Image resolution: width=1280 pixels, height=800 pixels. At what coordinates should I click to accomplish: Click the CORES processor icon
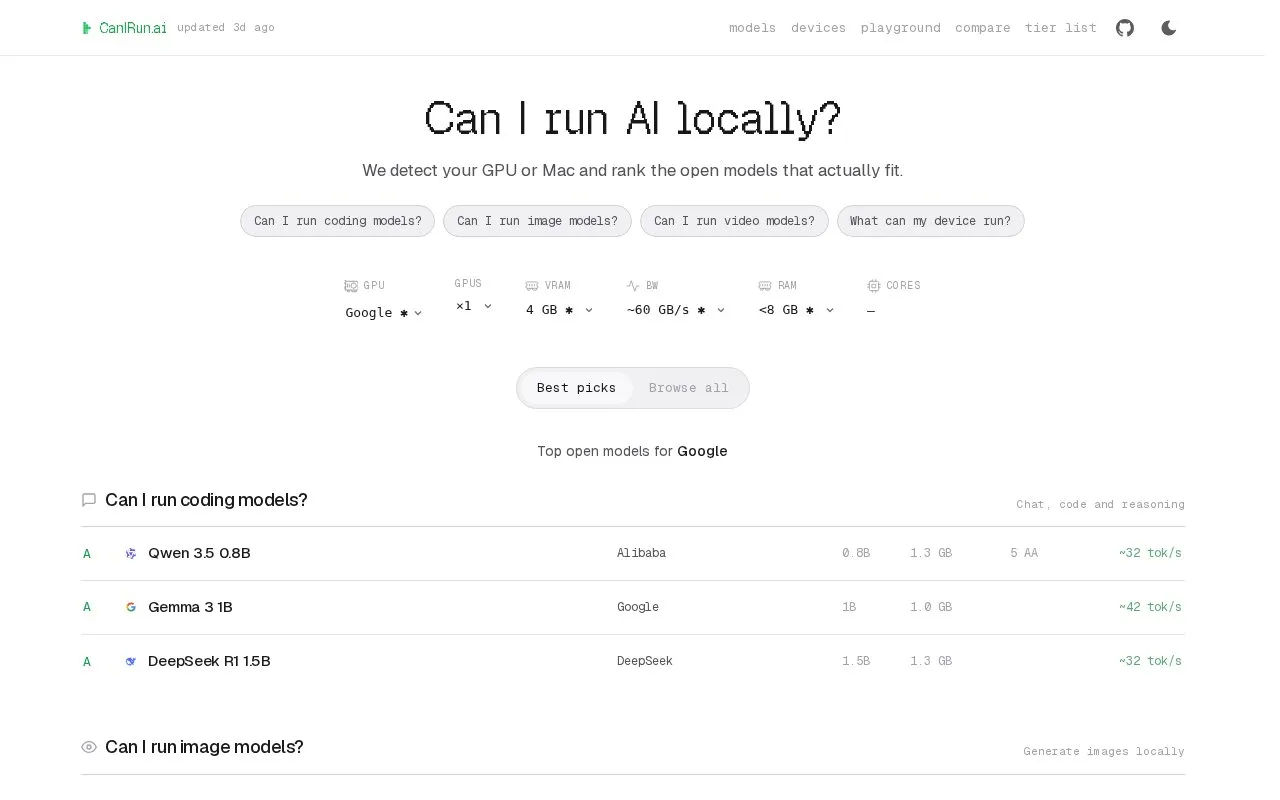pos(874,286)
